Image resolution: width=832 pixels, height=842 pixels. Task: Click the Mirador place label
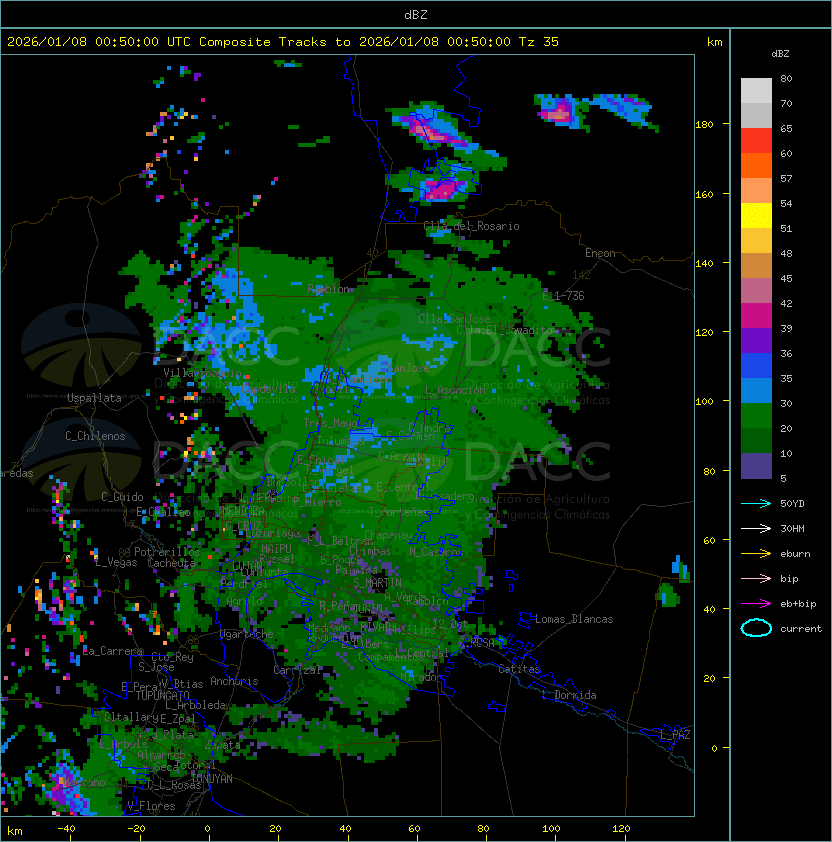[x=422, y=677]
